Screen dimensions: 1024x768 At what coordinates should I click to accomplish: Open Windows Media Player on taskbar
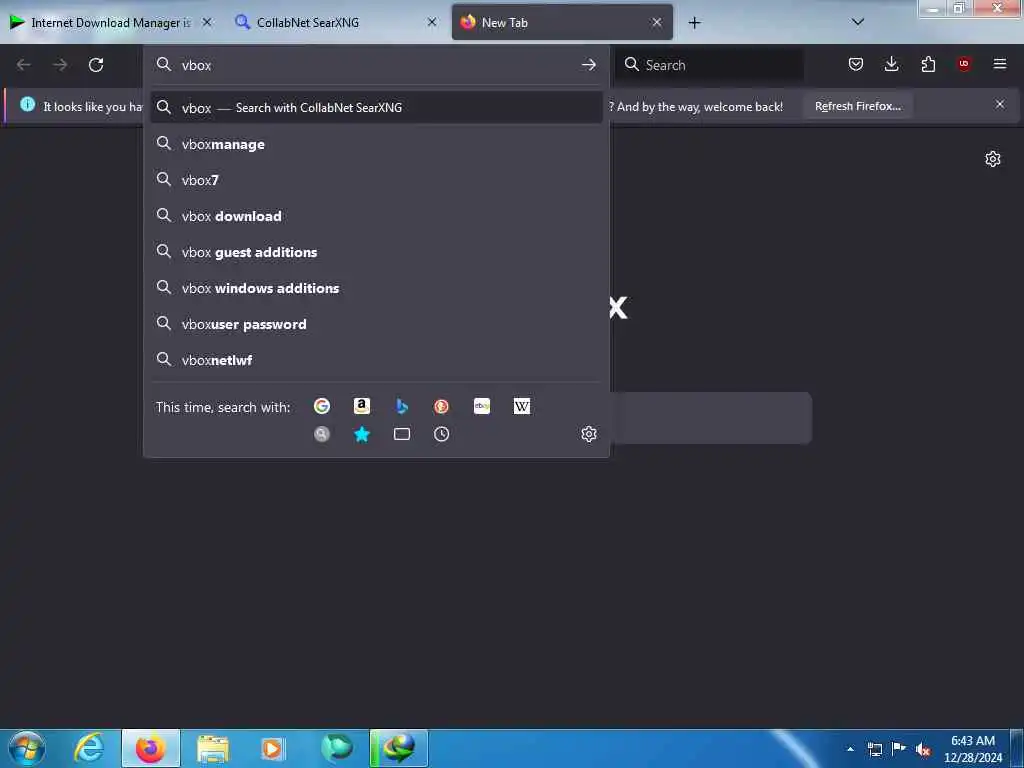coord(273,748)
